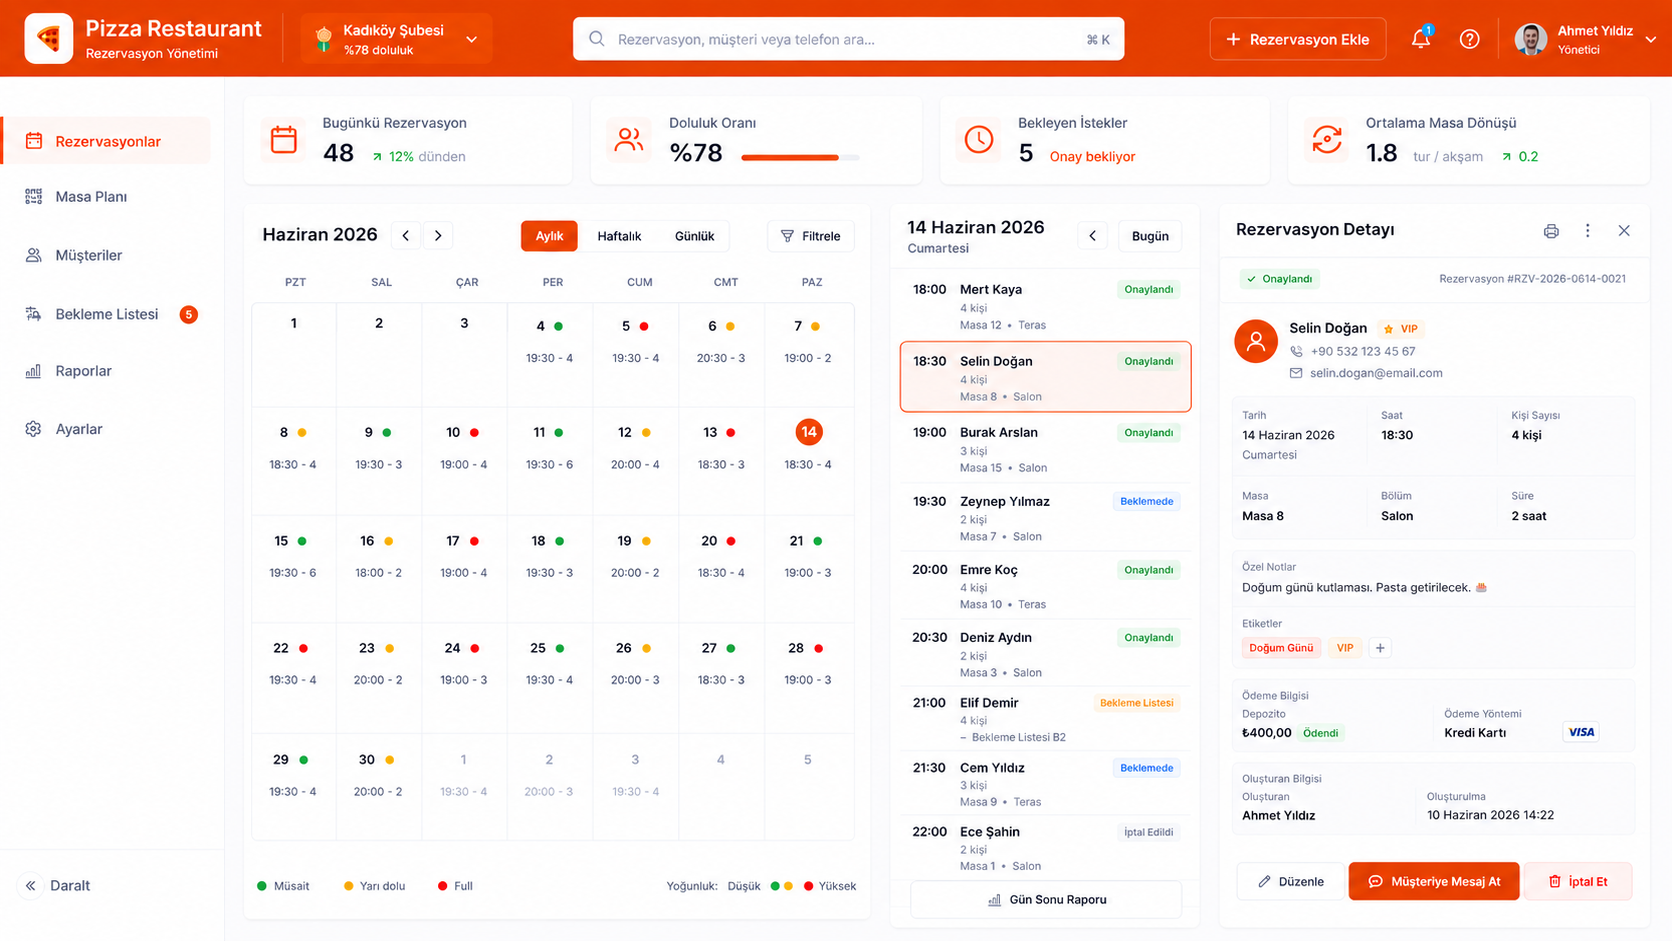
Task: Click Düzenle to edit reservation
Action: pos(1290,881)
